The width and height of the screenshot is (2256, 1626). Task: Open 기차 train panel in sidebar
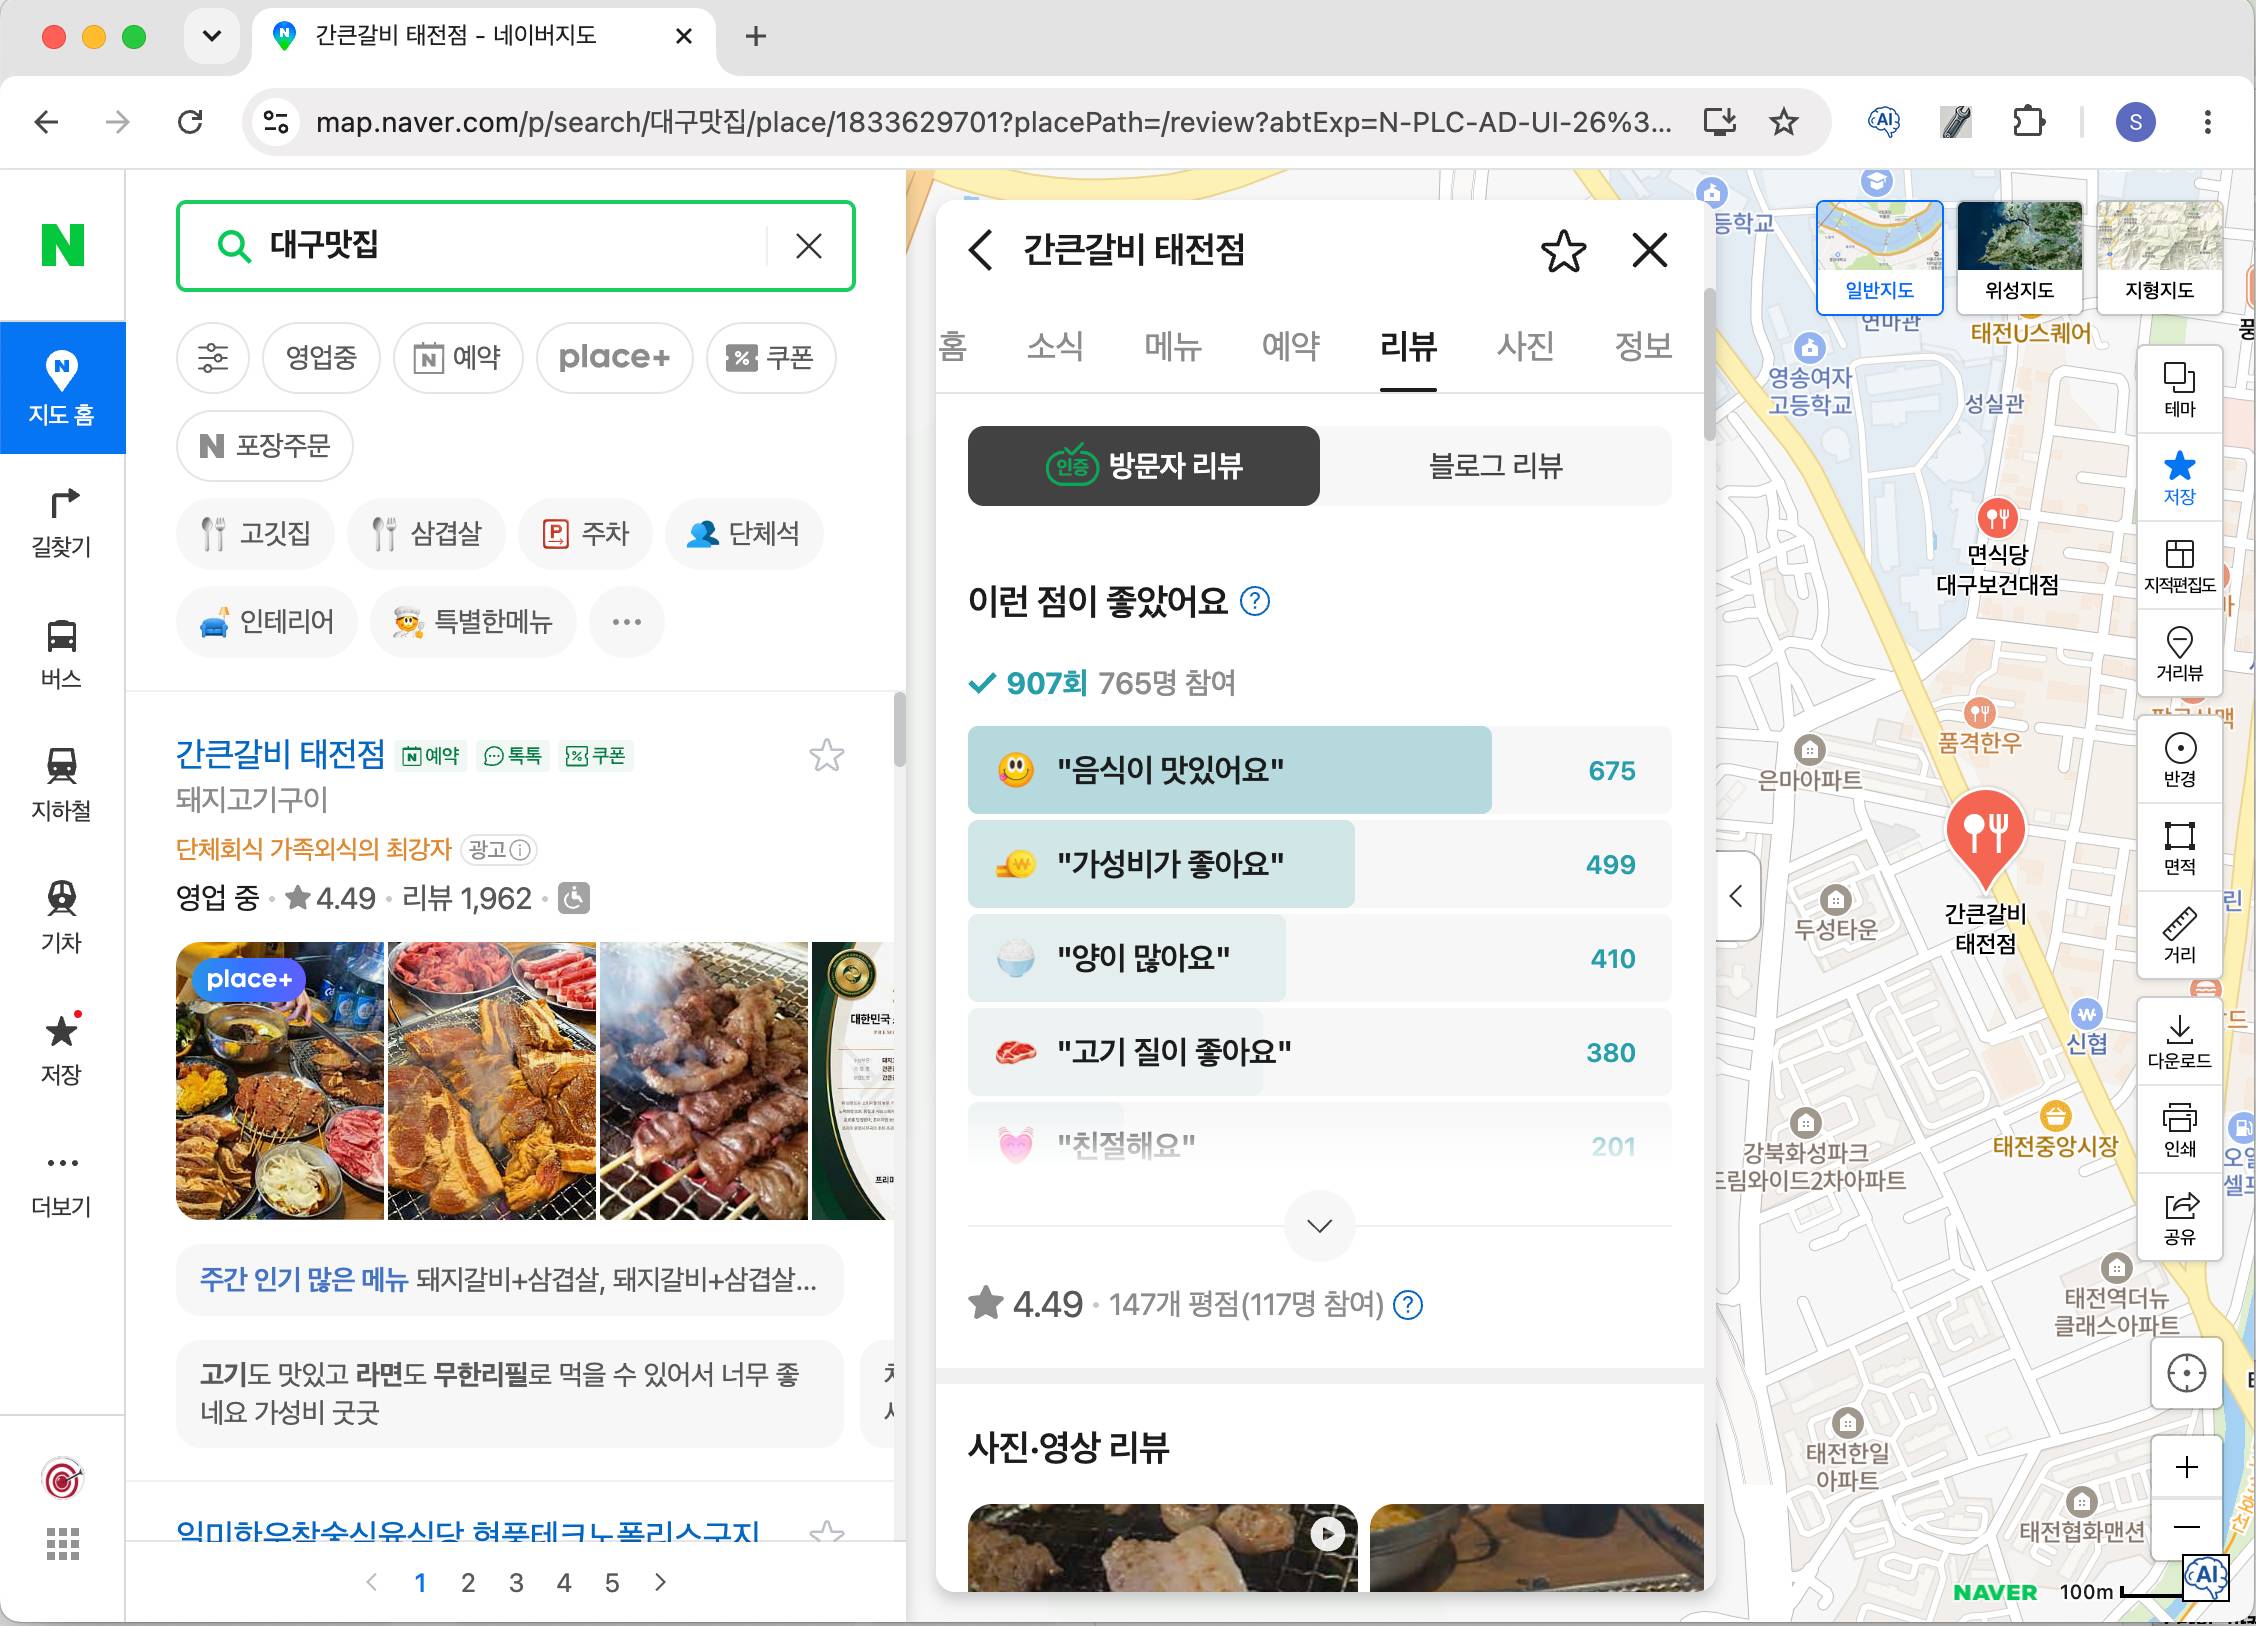62,919
